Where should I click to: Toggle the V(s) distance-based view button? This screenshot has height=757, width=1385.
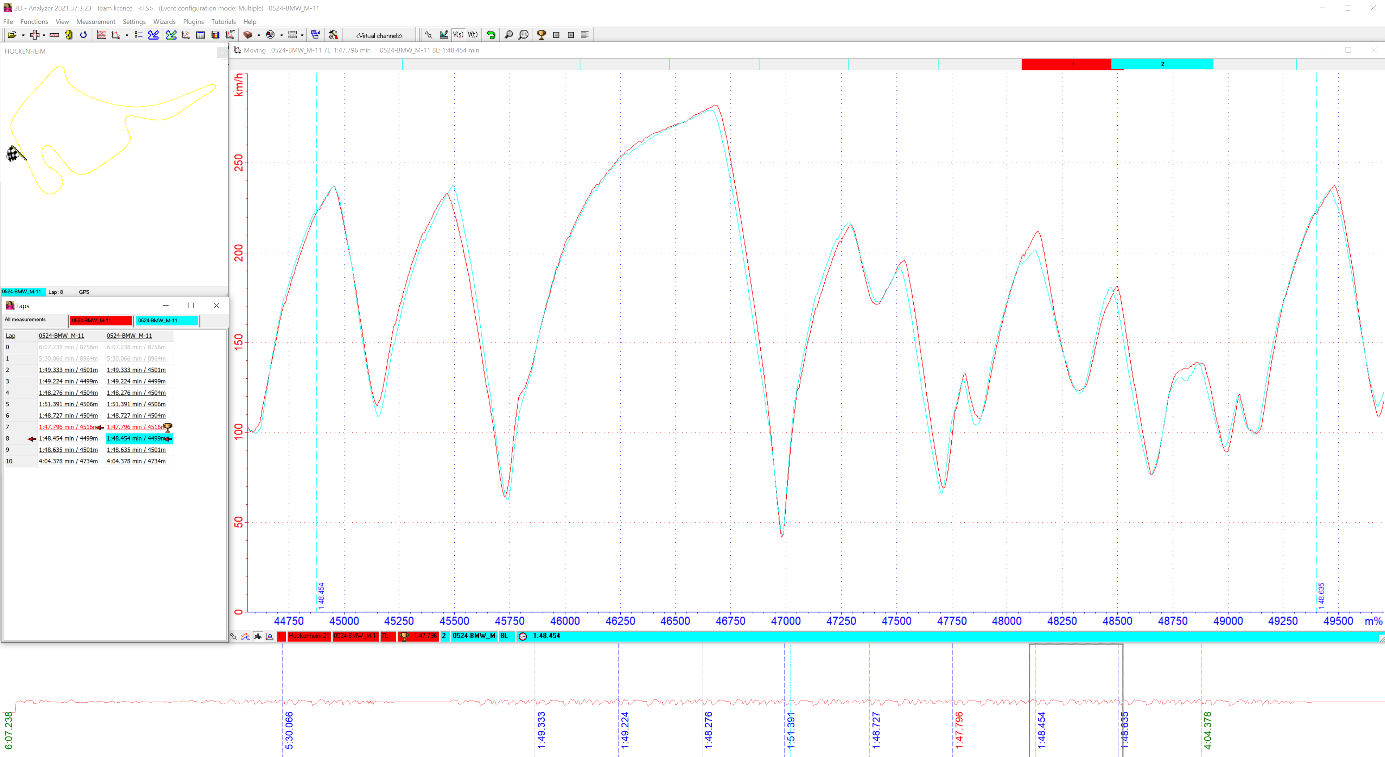tap(458, 34)
